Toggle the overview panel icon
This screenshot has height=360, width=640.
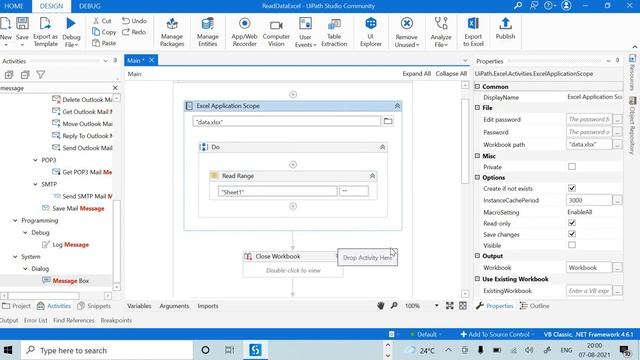463,306
